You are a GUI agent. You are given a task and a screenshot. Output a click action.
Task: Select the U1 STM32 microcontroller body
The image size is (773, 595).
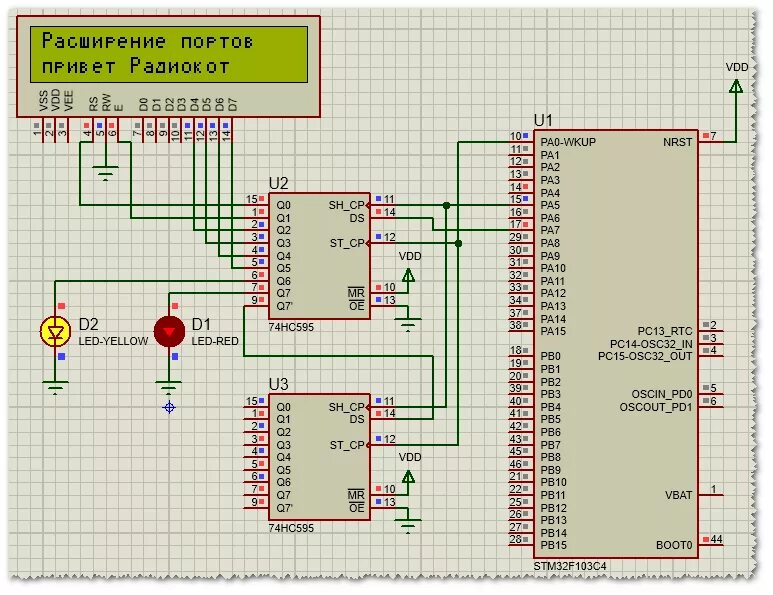(616, 344)
